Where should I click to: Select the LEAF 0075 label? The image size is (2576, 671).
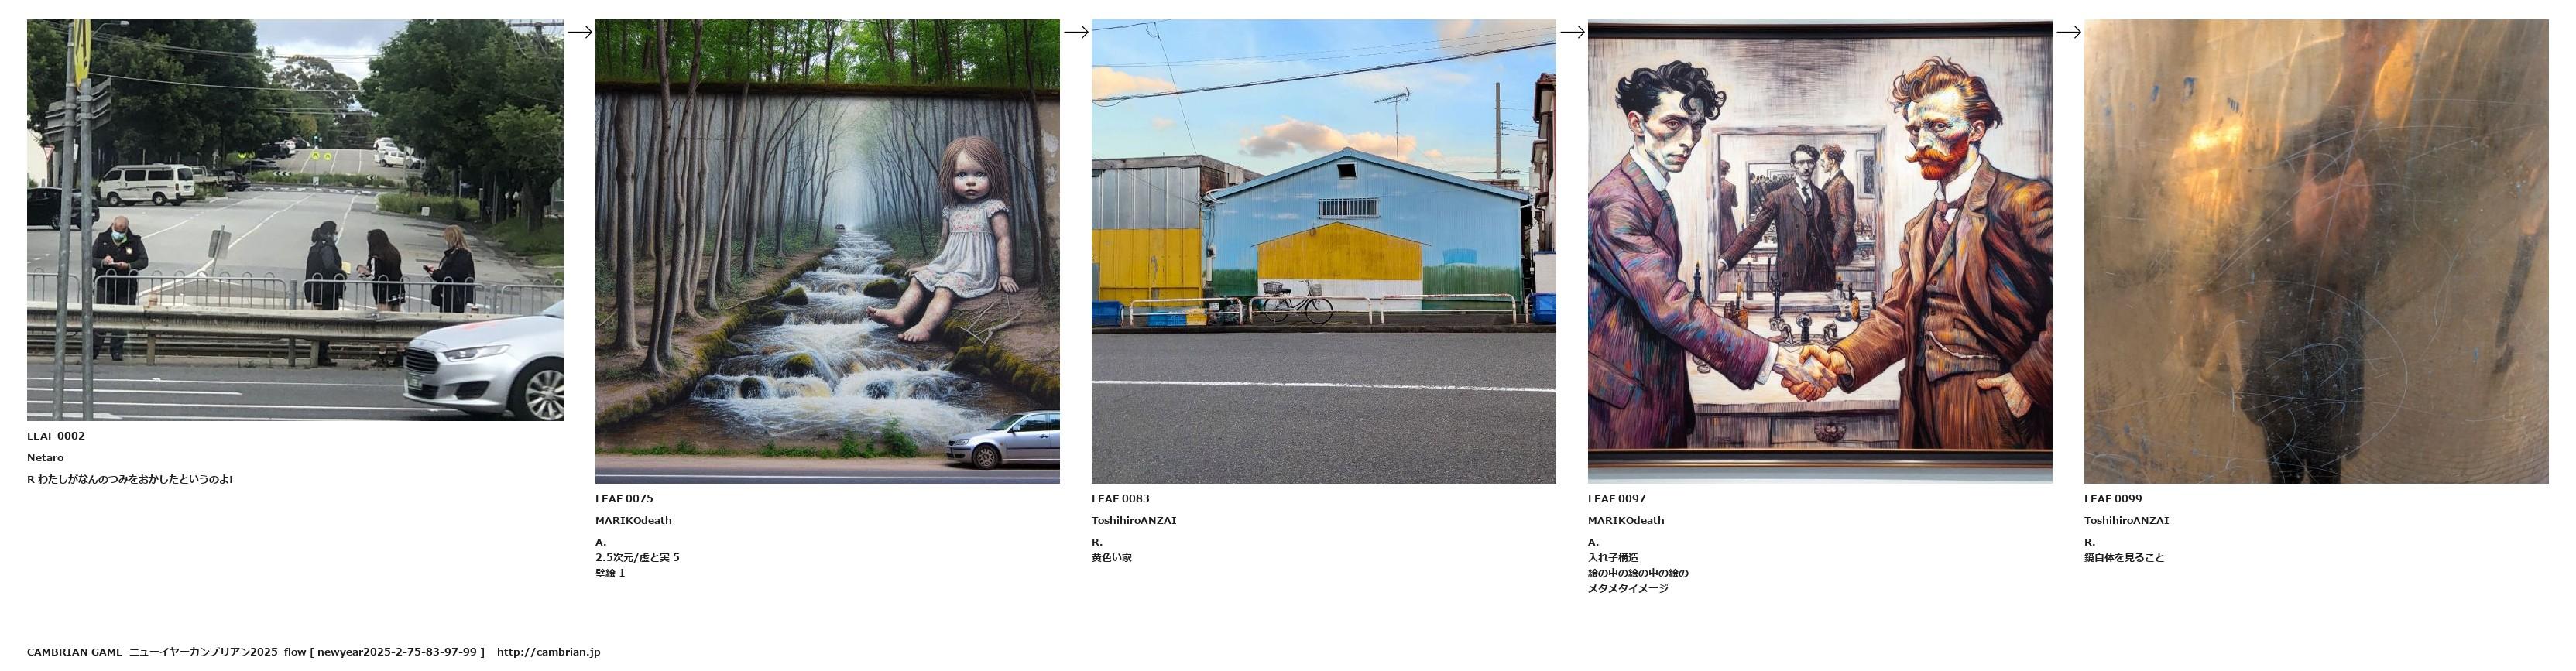point(624,499)
